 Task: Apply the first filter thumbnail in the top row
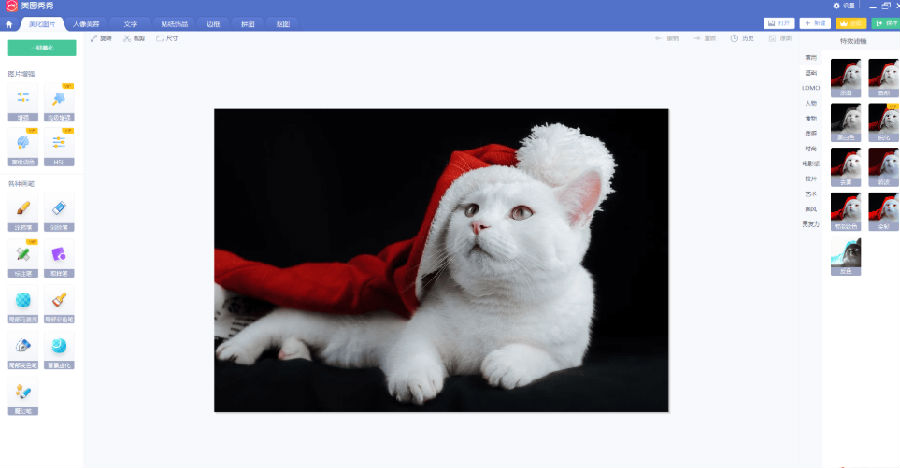pos(846,78)
